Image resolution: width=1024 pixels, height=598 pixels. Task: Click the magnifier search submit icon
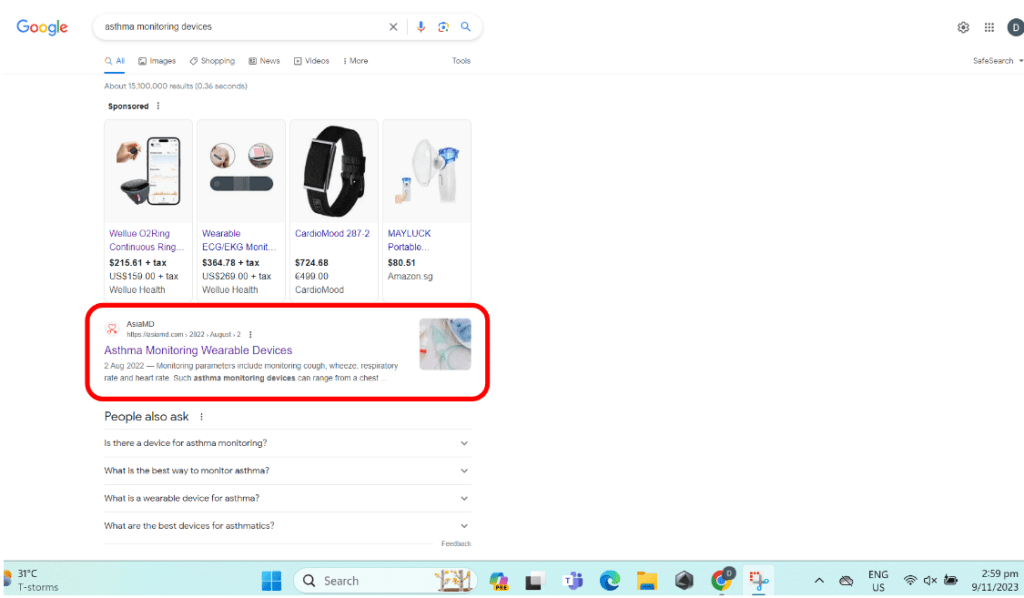[x=465, y=27]
